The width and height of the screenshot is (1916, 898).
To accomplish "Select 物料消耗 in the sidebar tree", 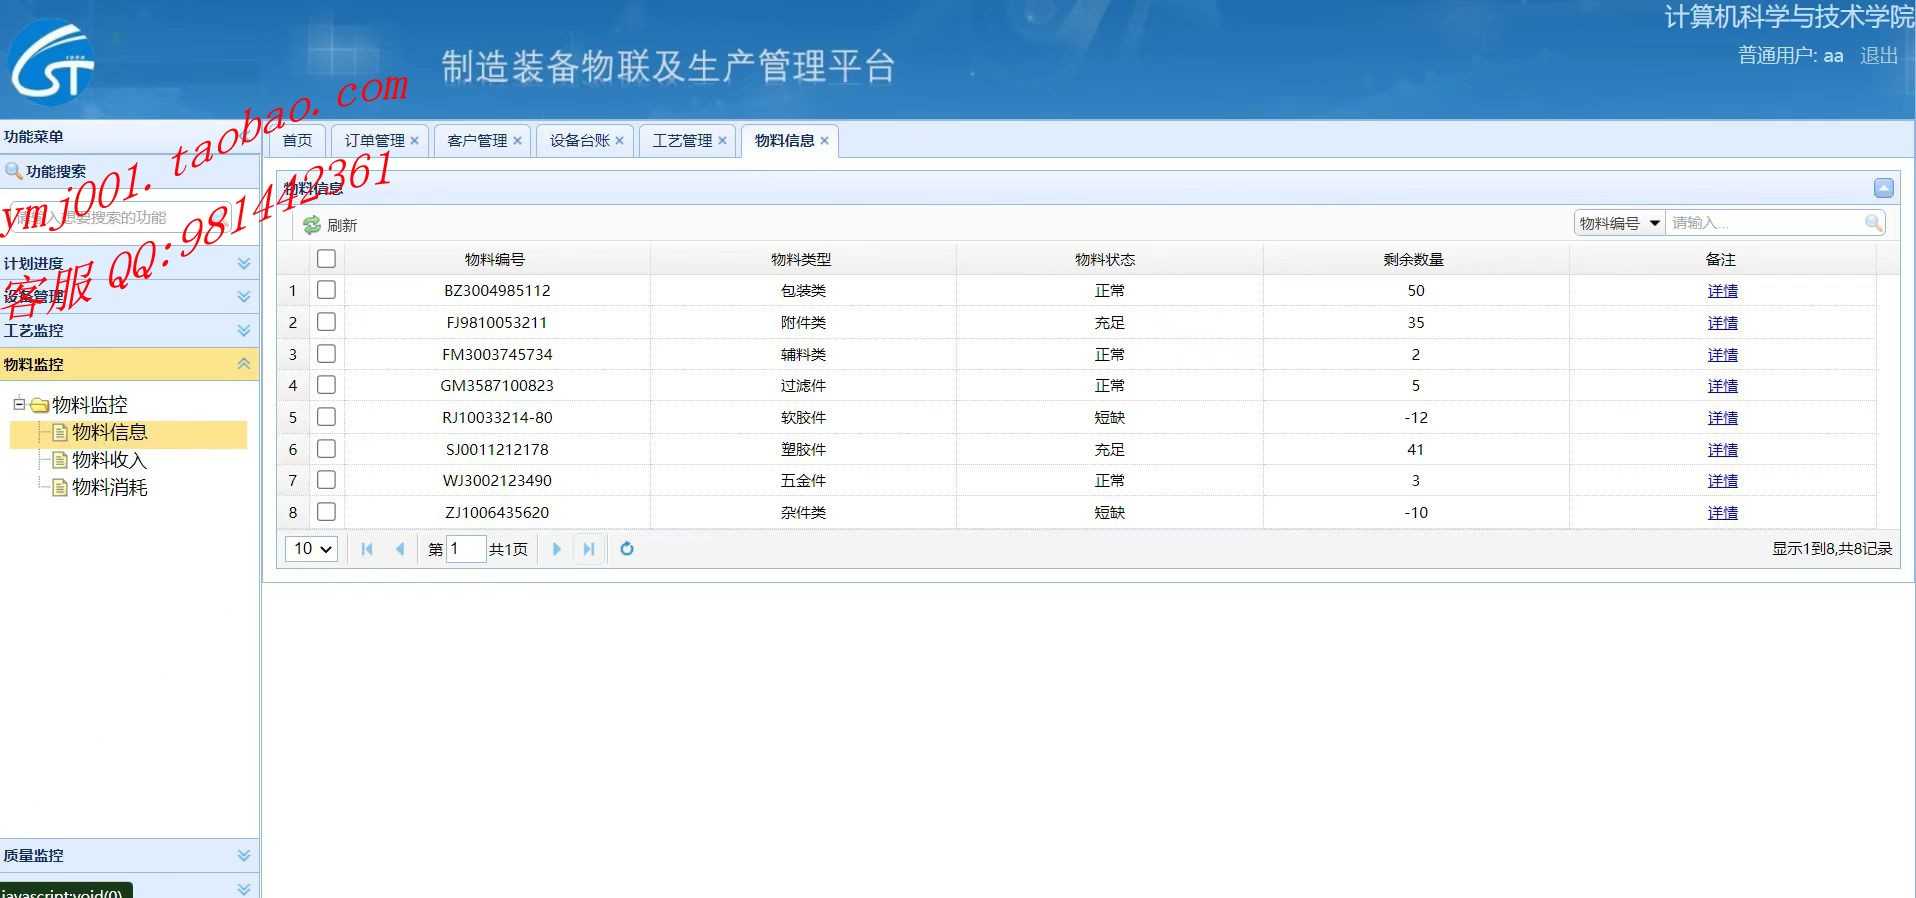I will pos(110,487).
